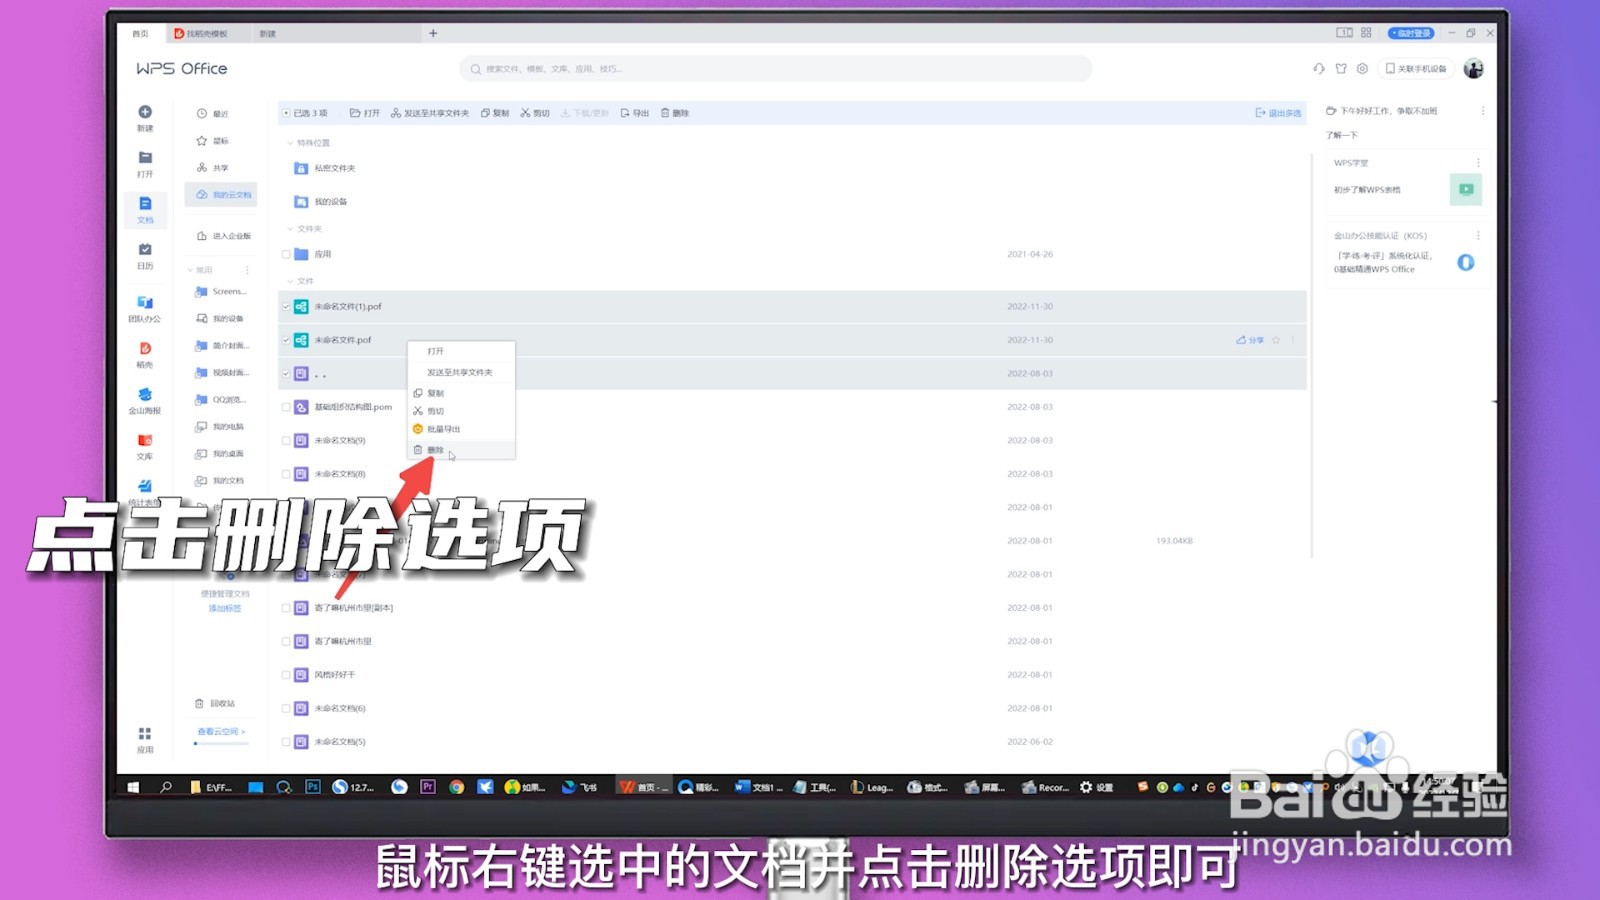Choose 批量导出 in context menu
The image size is (1600, 900).
tap(461, 429)
